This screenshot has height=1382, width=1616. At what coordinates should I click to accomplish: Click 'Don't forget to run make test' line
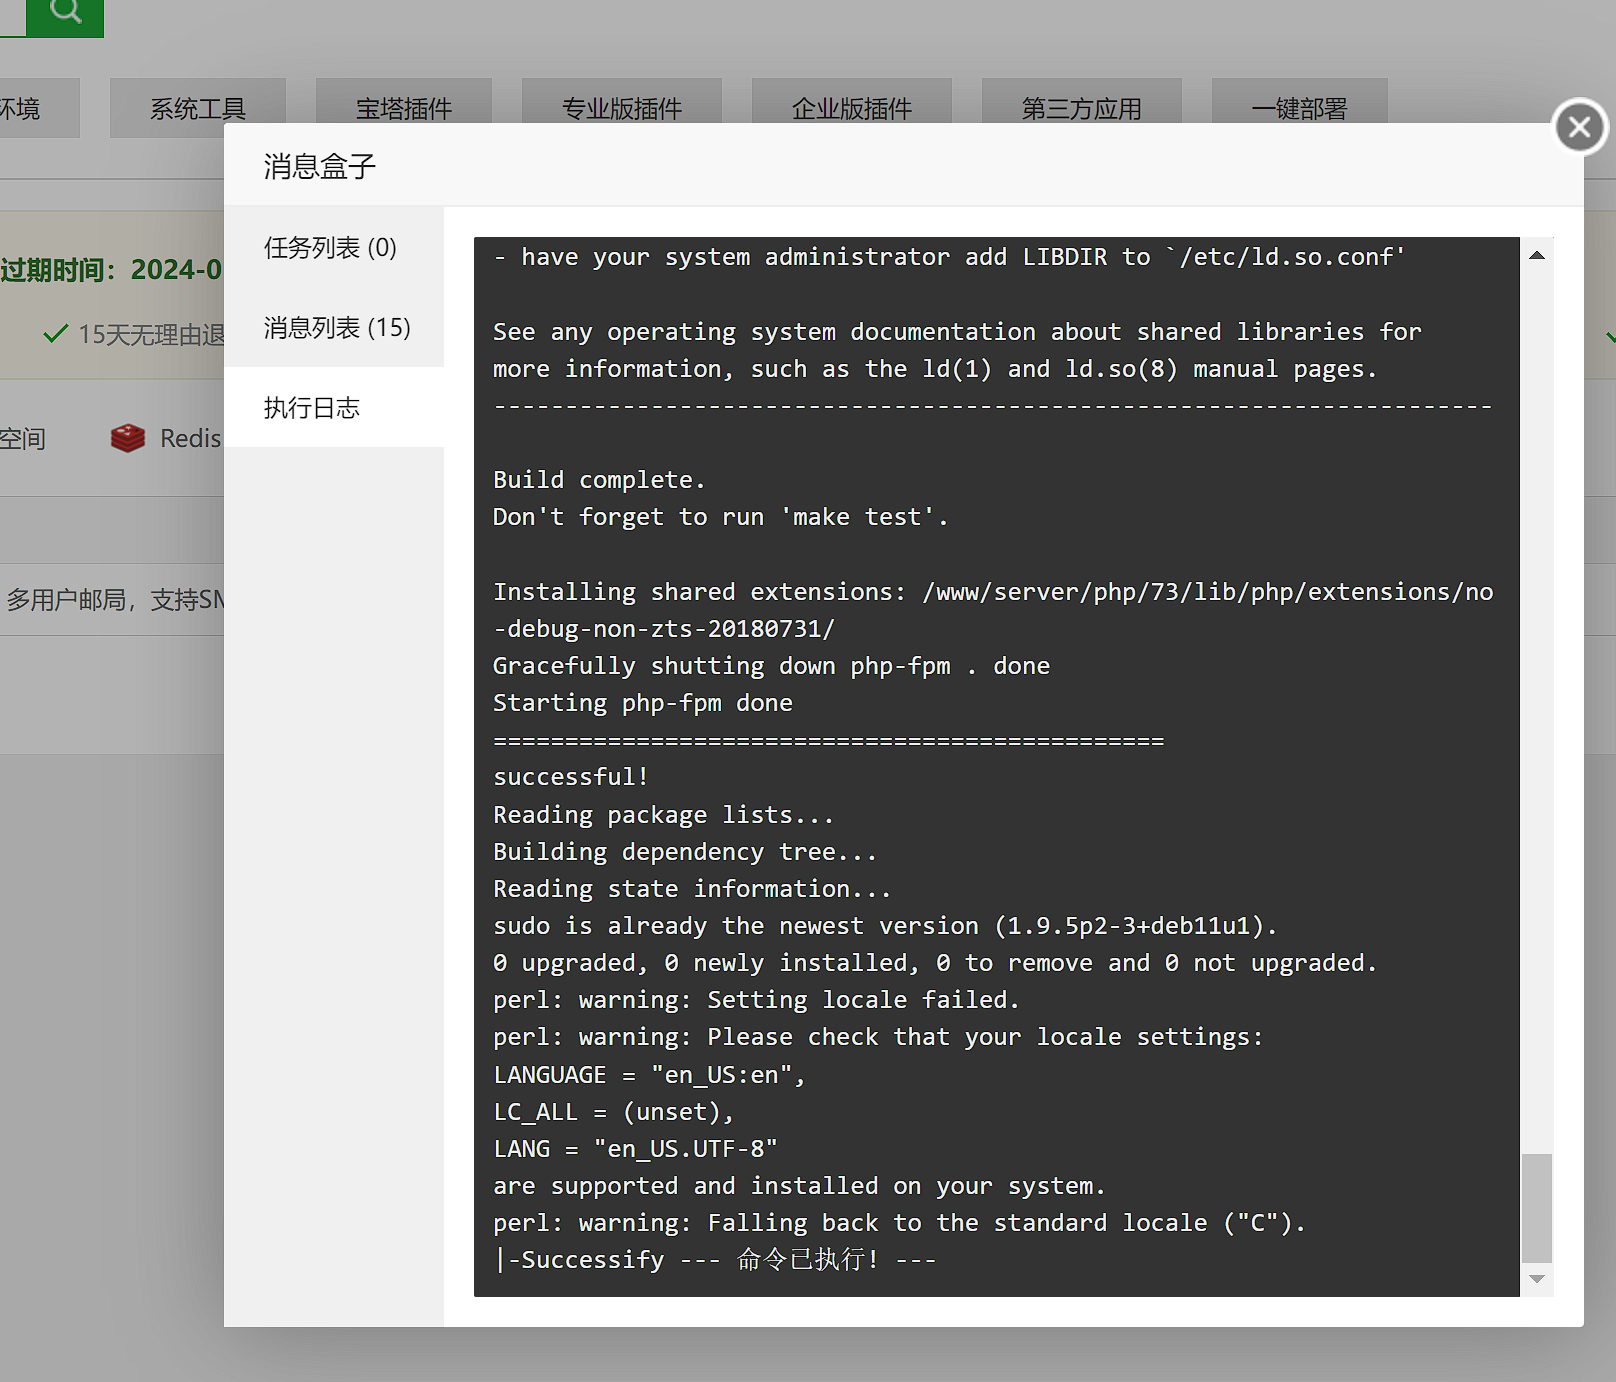point(720,517)
